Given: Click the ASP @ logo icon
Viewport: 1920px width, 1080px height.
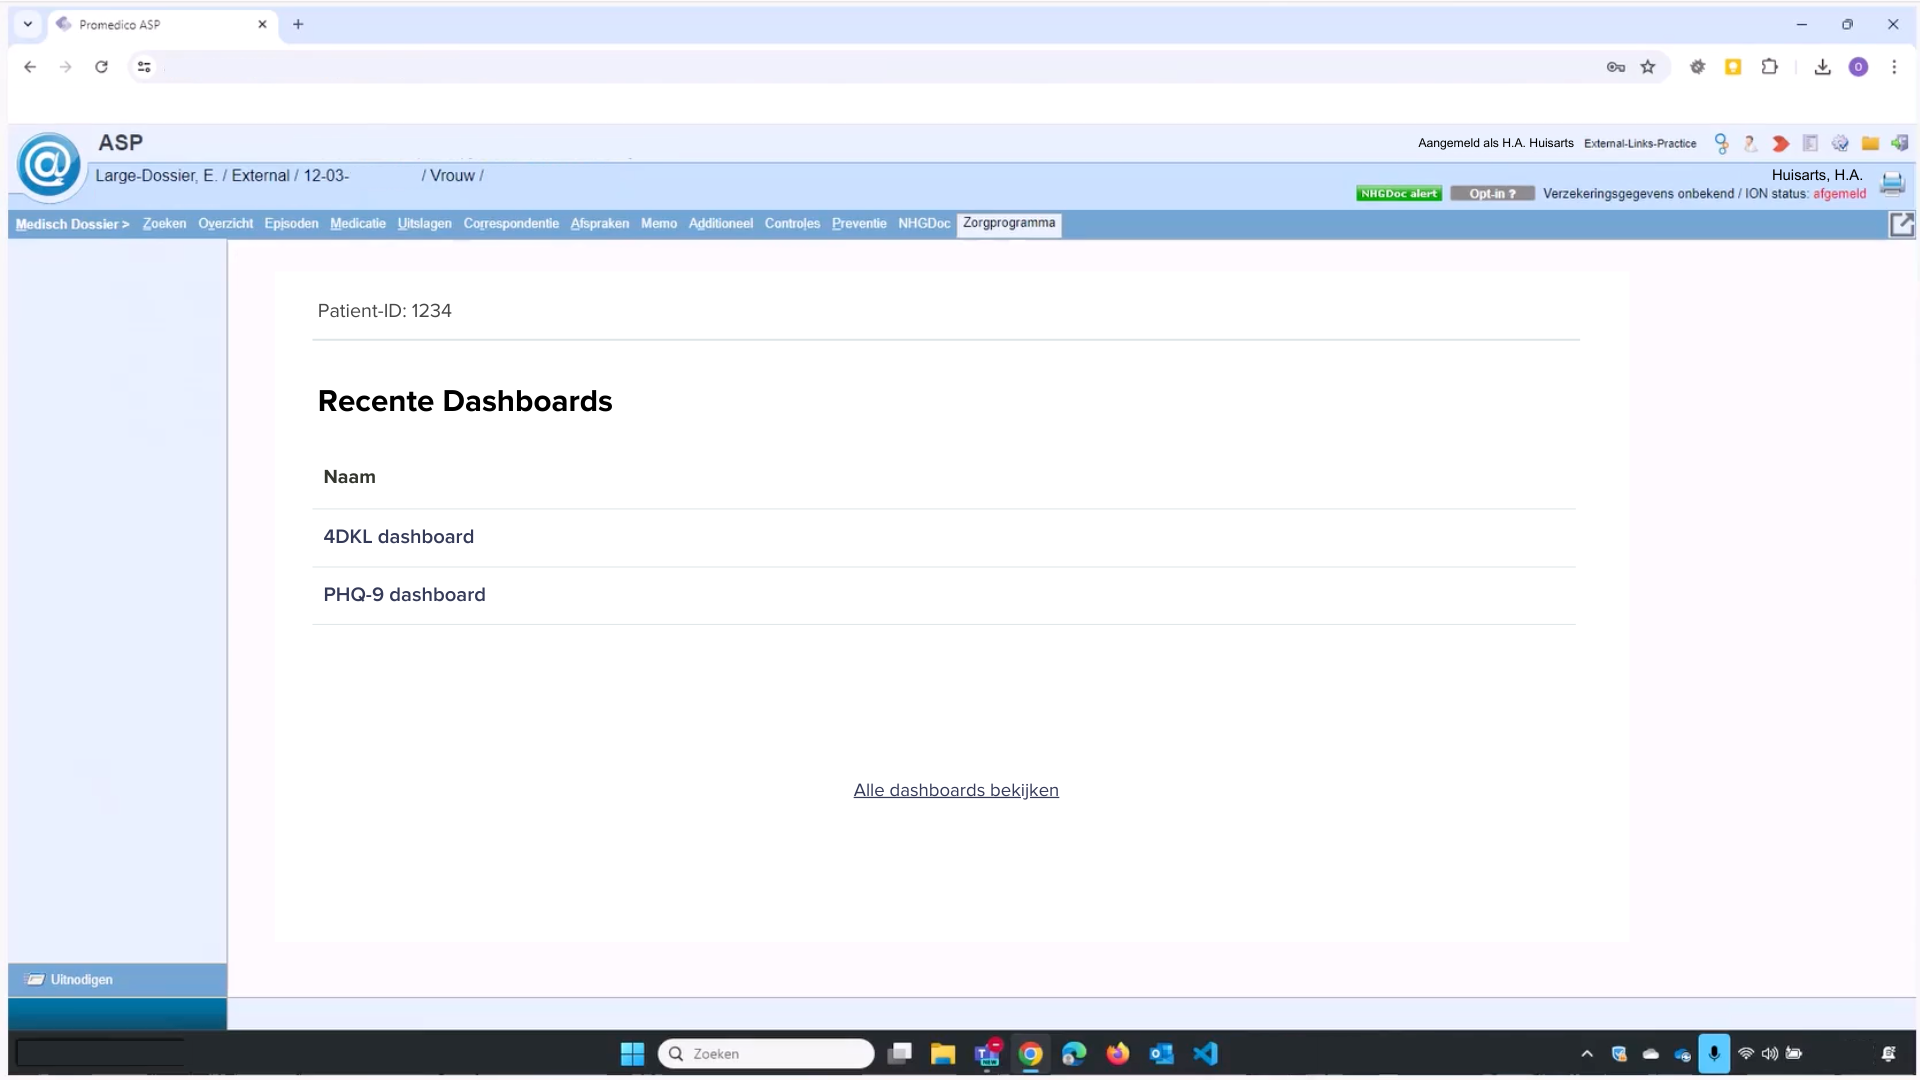Looking at the screenshot, I should point(48,165).
